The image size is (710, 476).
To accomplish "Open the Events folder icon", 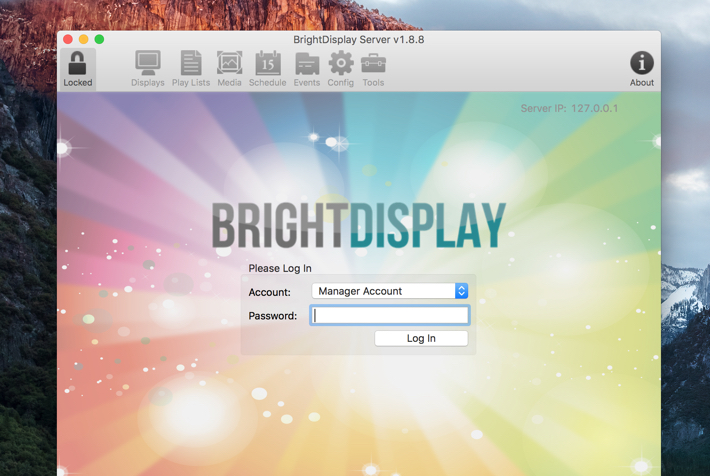I will tap(307, 63).
